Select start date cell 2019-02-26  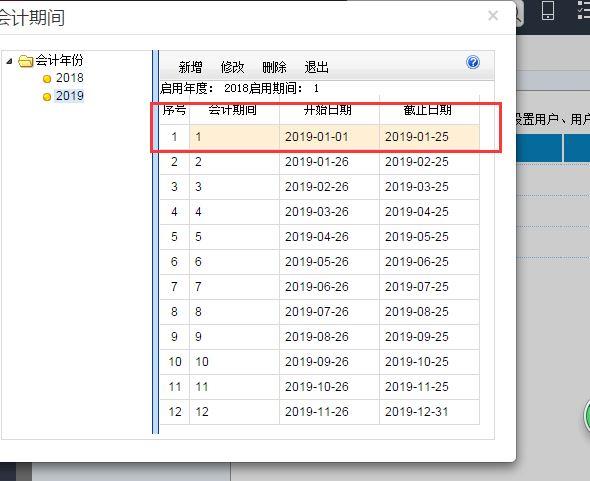pyautogui.click(x=329, y=187)
